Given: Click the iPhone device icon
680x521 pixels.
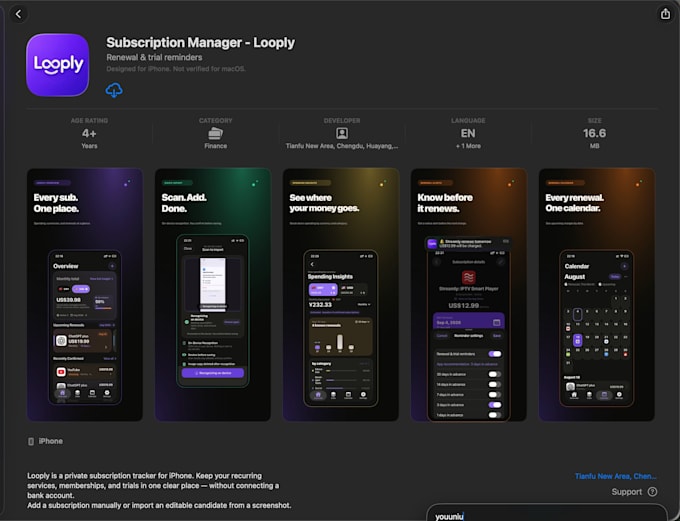Looking at the screenshot, I should 31,441.
